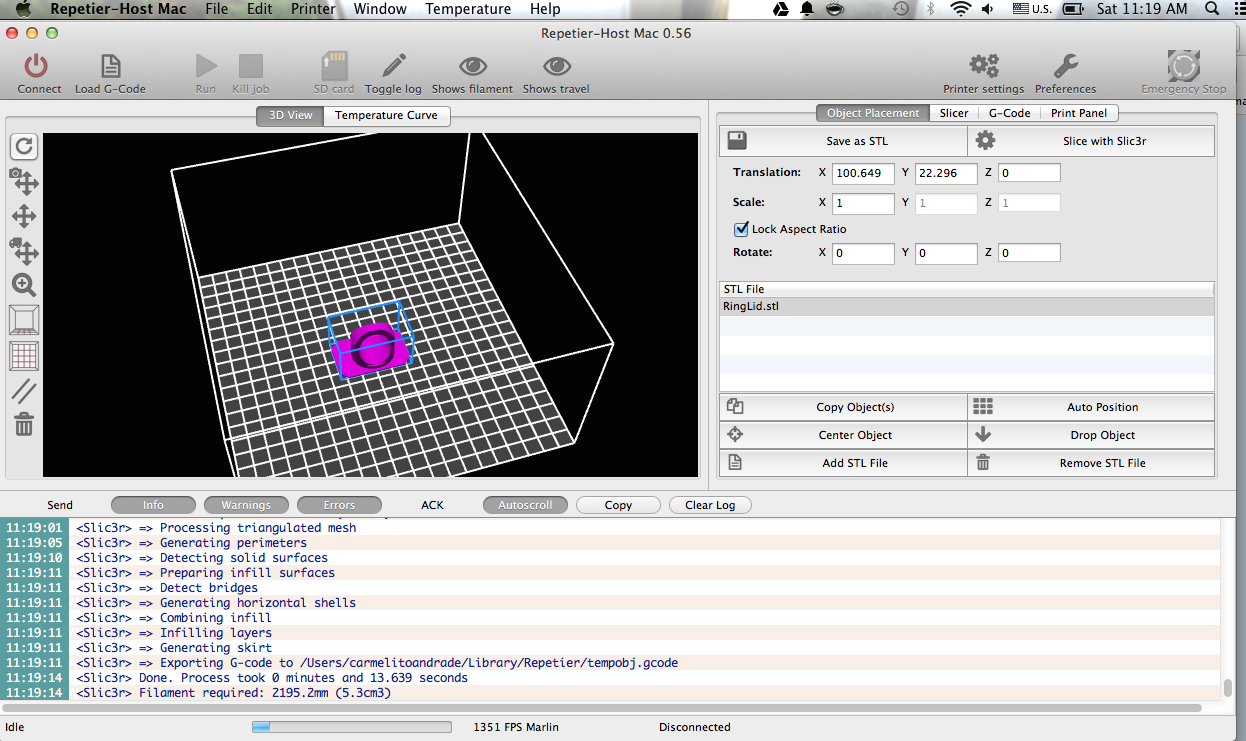
Task: Click the log's horizontal scrollbar
Action: pos(602,707)
